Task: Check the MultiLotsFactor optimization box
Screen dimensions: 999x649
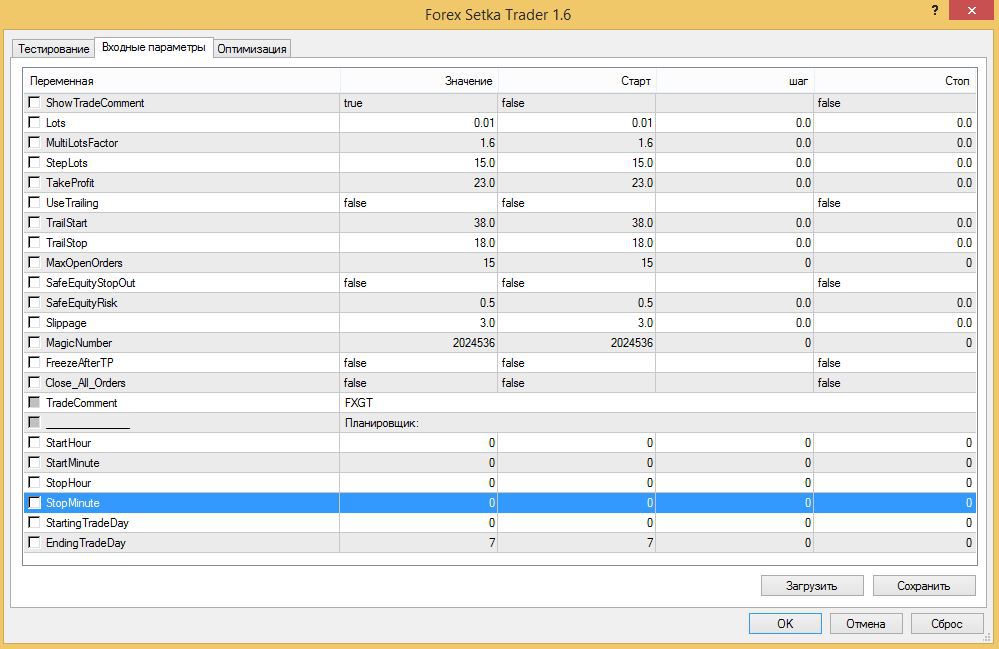Action: click(34, 142)
